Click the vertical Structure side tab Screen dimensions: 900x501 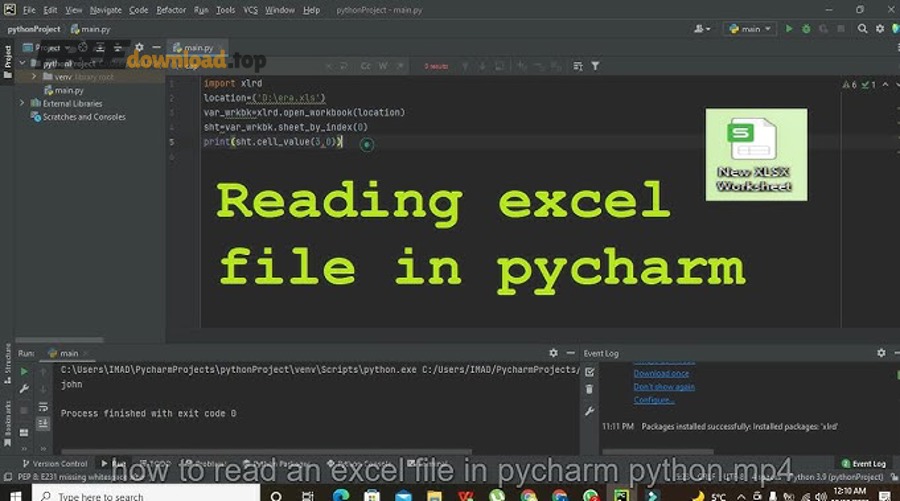click(7, 364)
